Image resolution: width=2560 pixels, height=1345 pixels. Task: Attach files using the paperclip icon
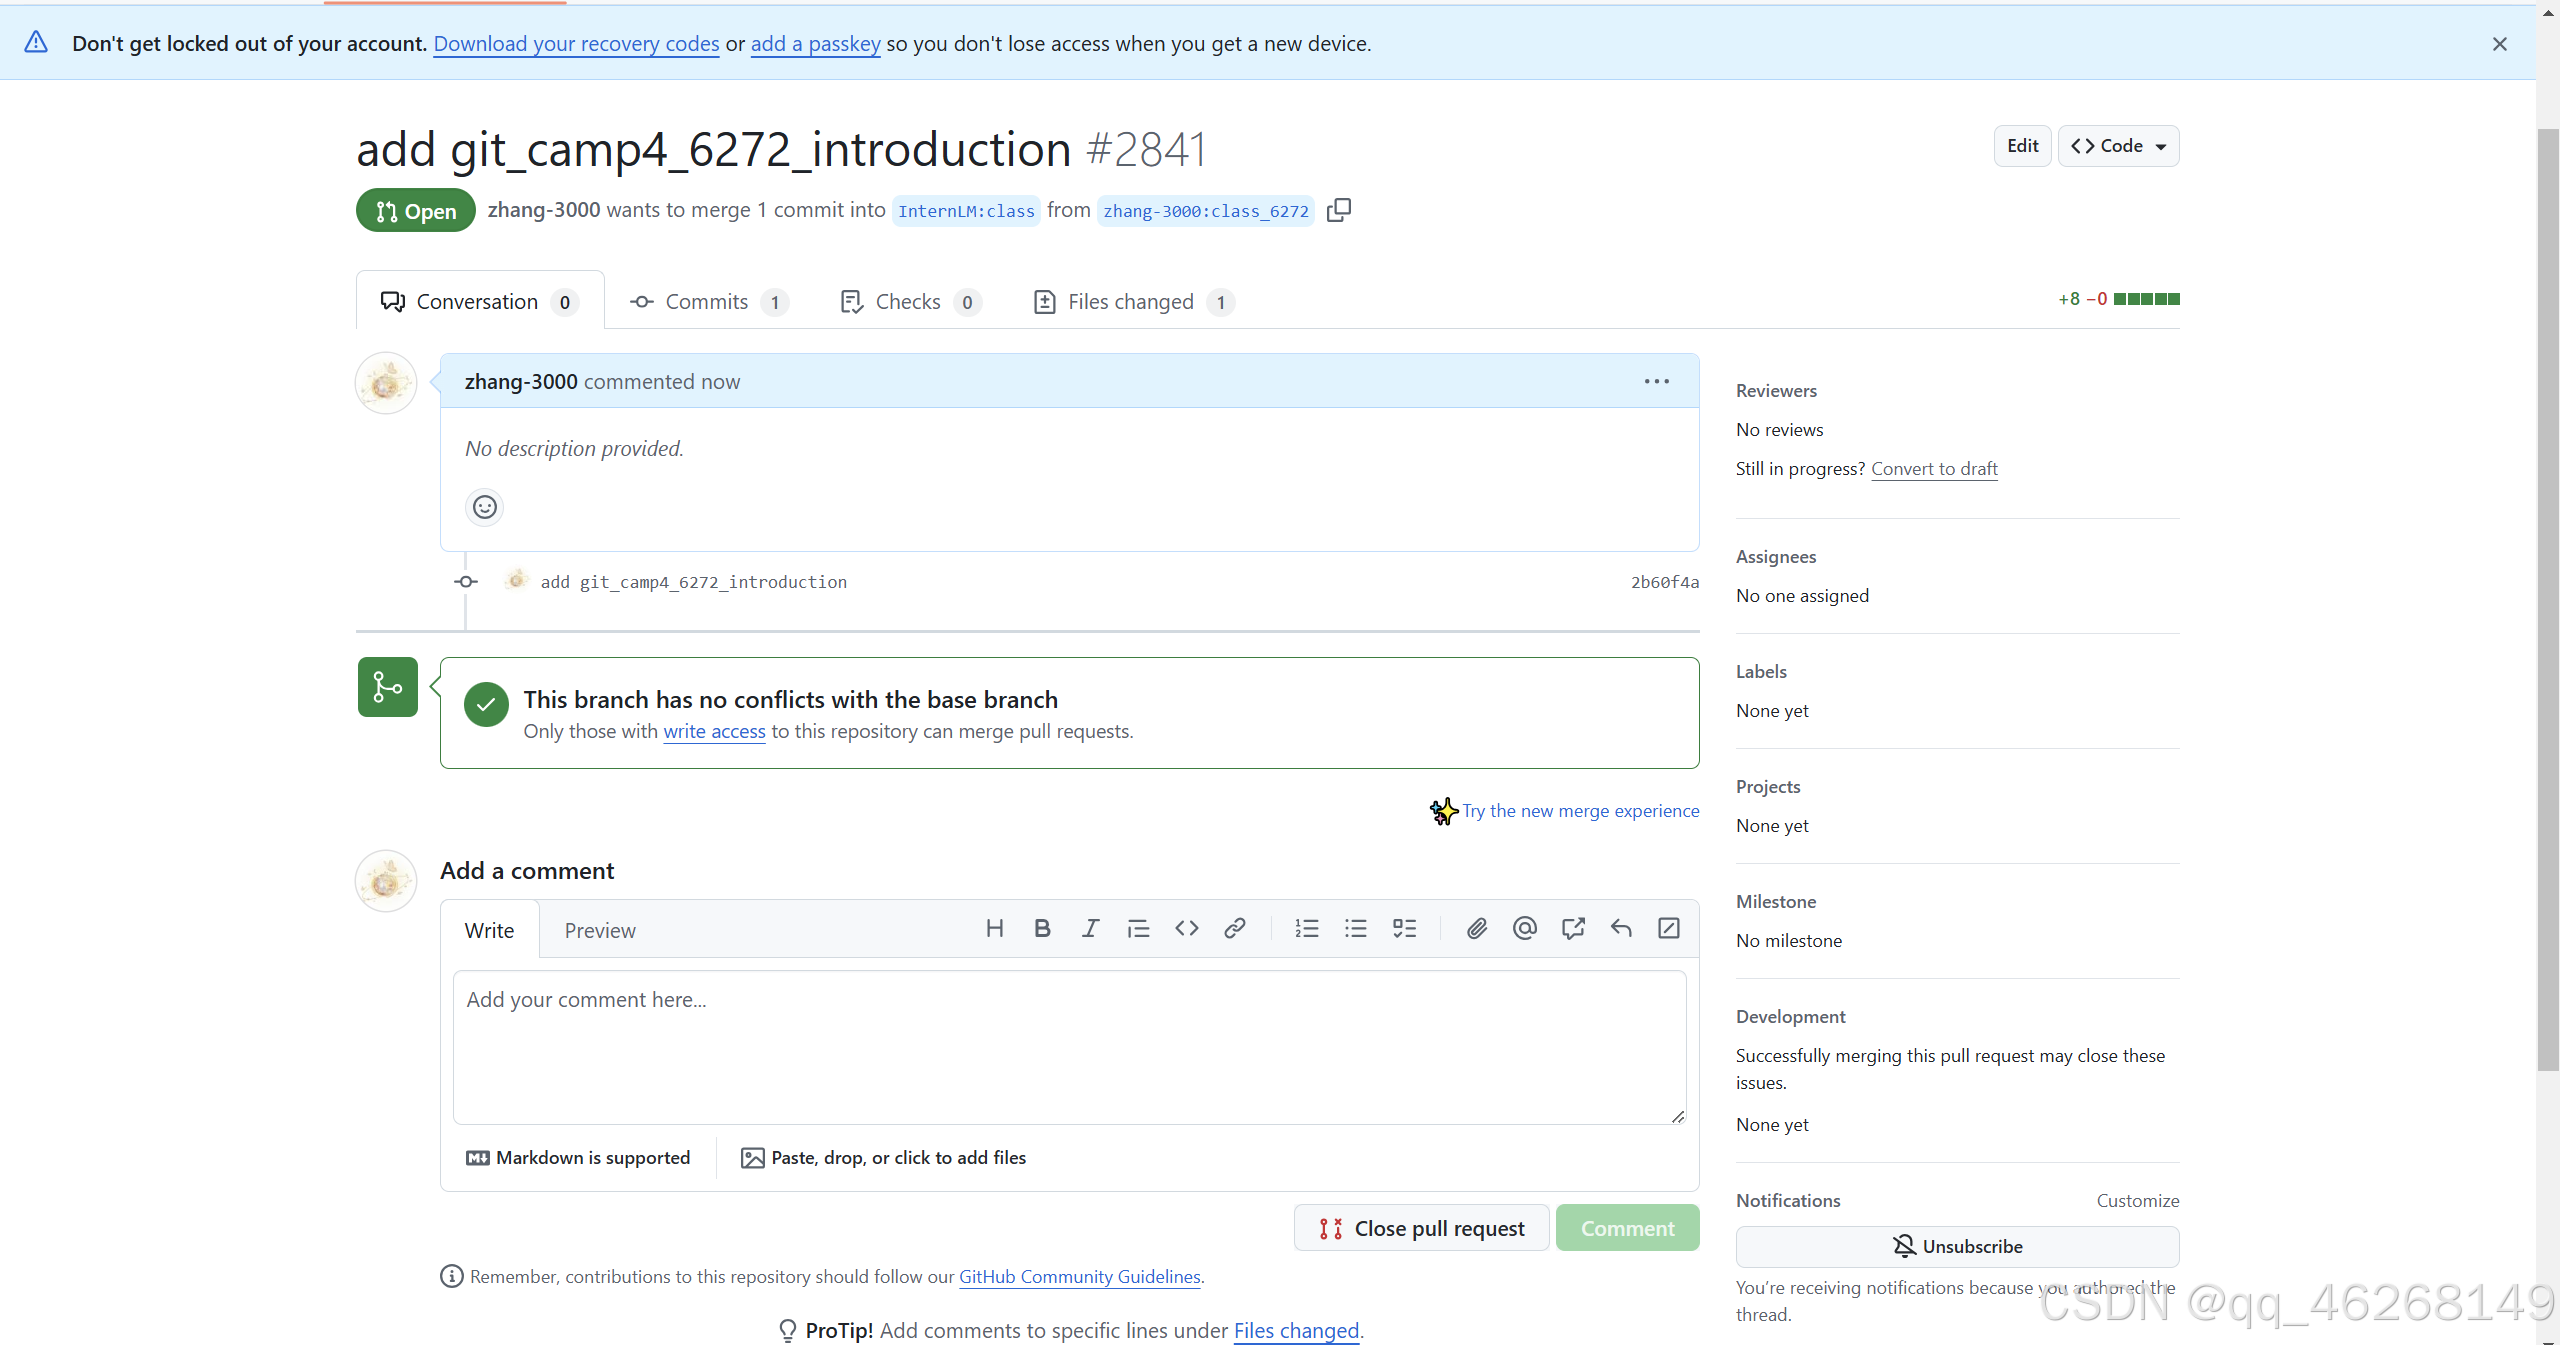tap(1476, 929)
